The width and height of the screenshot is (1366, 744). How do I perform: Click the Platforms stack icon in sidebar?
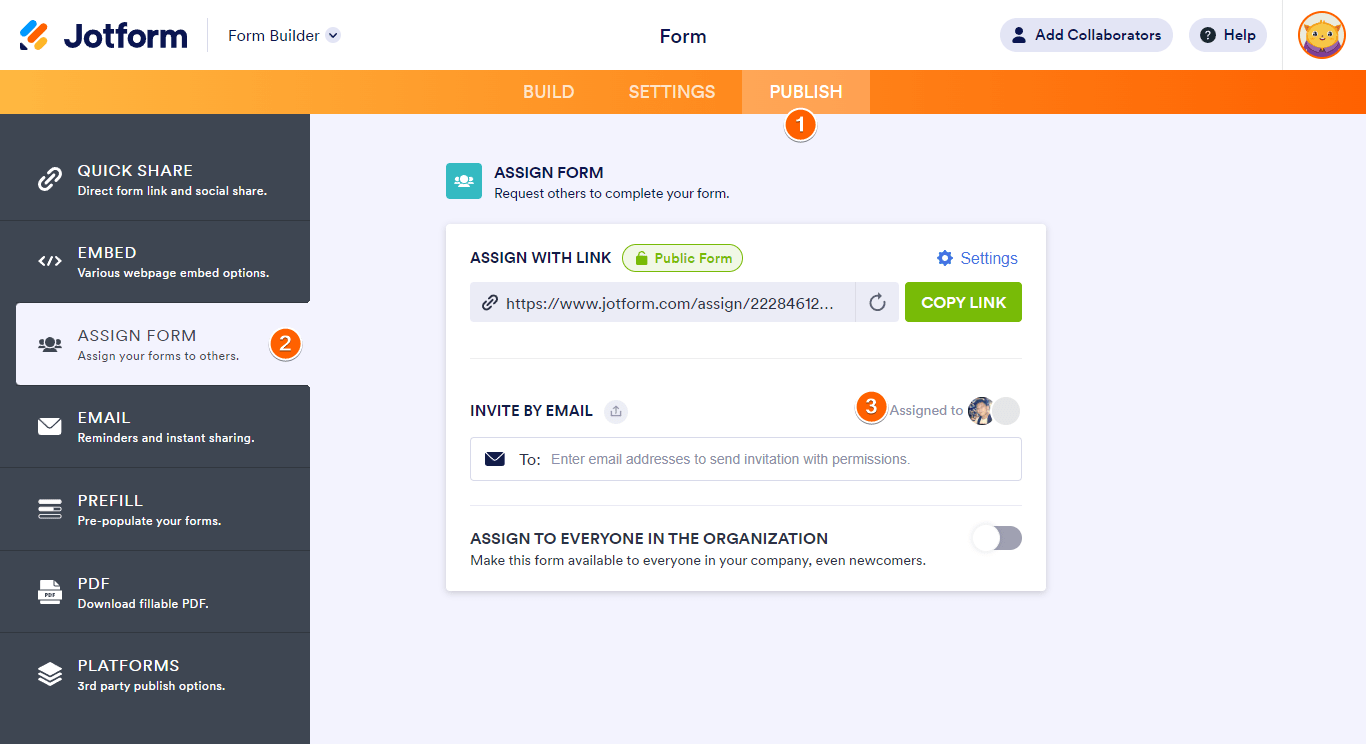point(49,674)
